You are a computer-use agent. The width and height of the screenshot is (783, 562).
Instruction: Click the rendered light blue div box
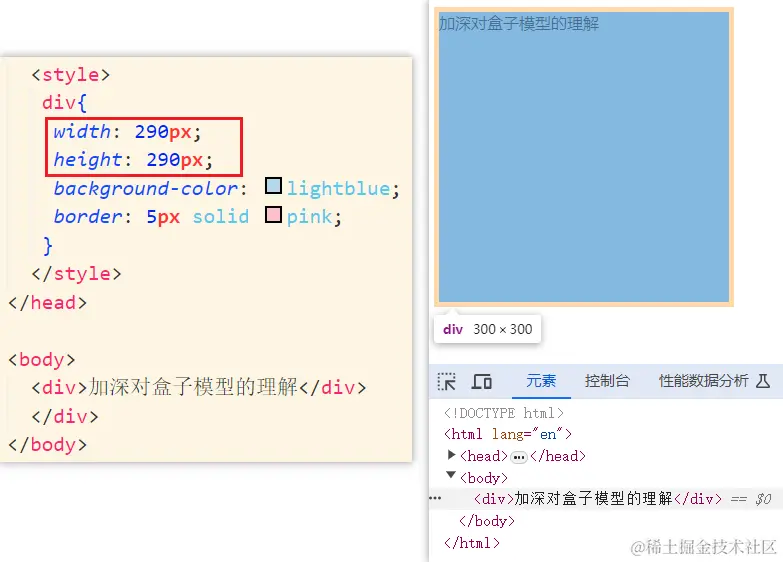coord(584,157)
